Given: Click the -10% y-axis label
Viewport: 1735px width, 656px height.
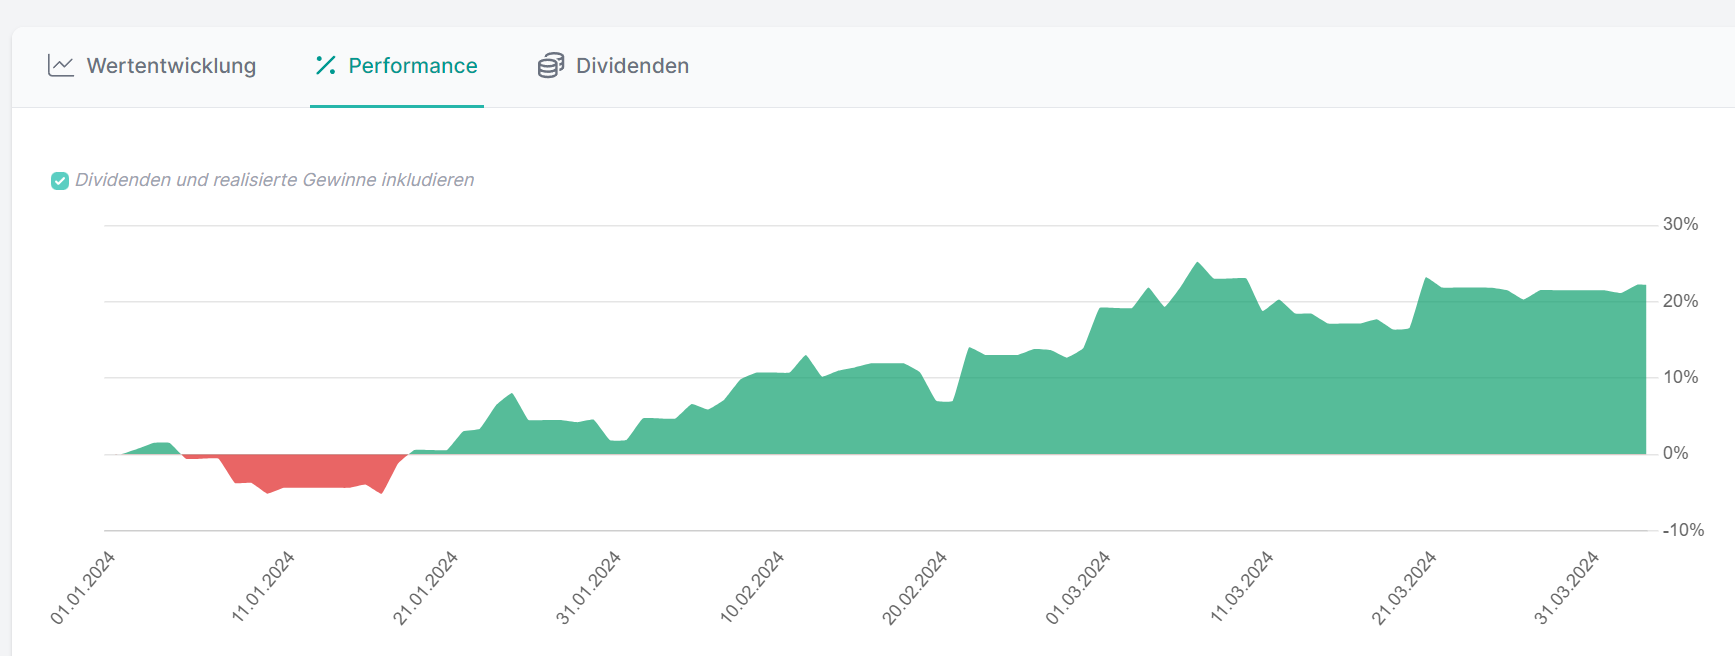Looking at the screenshot, I should [x=1683, y=530].
